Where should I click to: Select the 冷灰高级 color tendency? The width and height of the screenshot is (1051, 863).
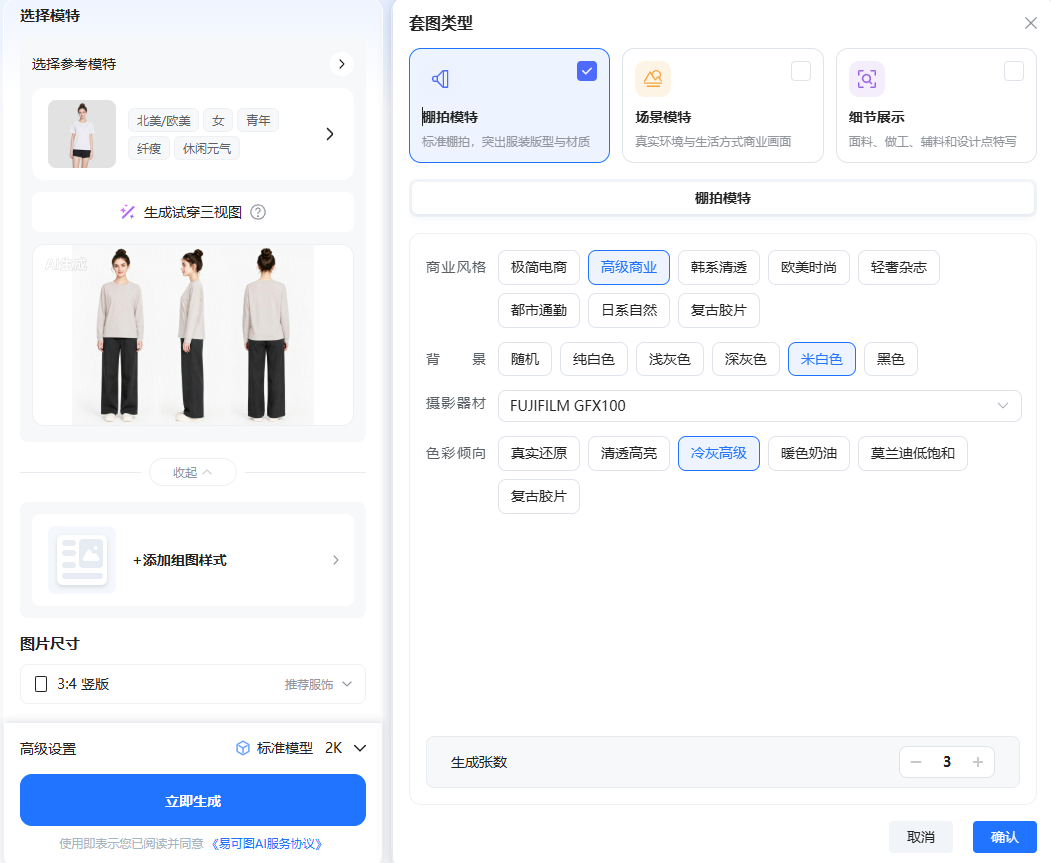[719, 454]
